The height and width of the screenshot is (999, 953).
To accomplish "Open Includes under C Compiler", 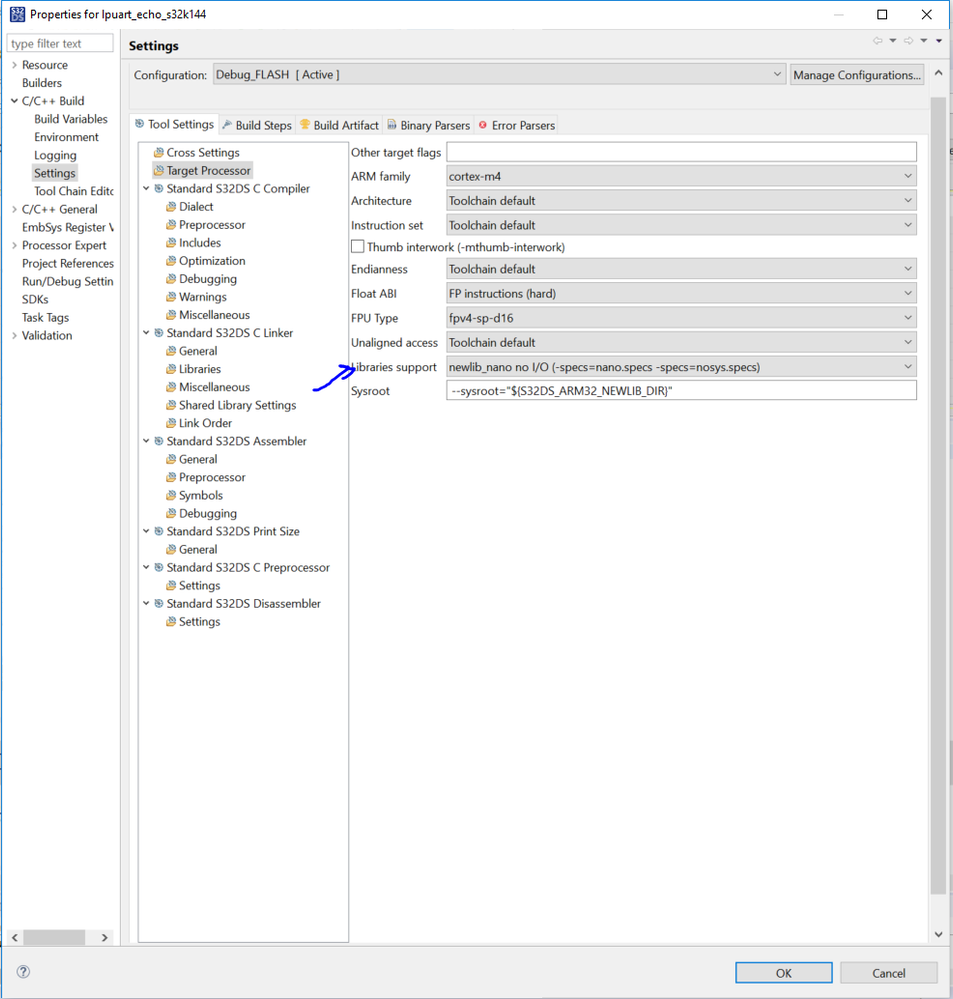I will pyautogui.click(x=199, y=243).
